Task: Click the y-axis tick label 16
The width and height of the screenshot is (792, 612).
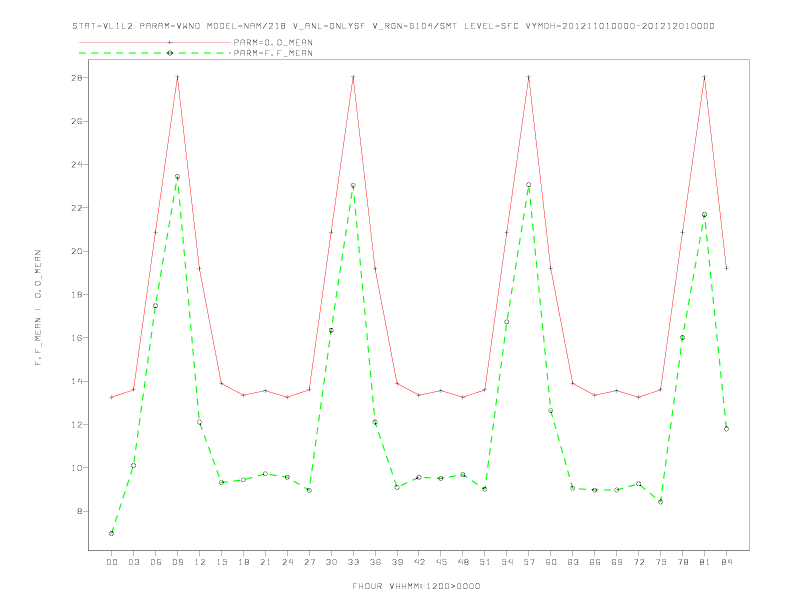Action: (x=77, y=338)
